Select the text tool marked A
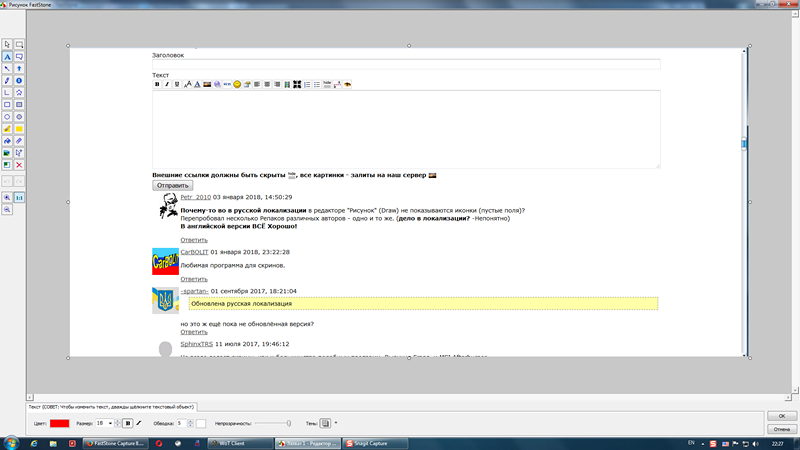 point(7,57)
